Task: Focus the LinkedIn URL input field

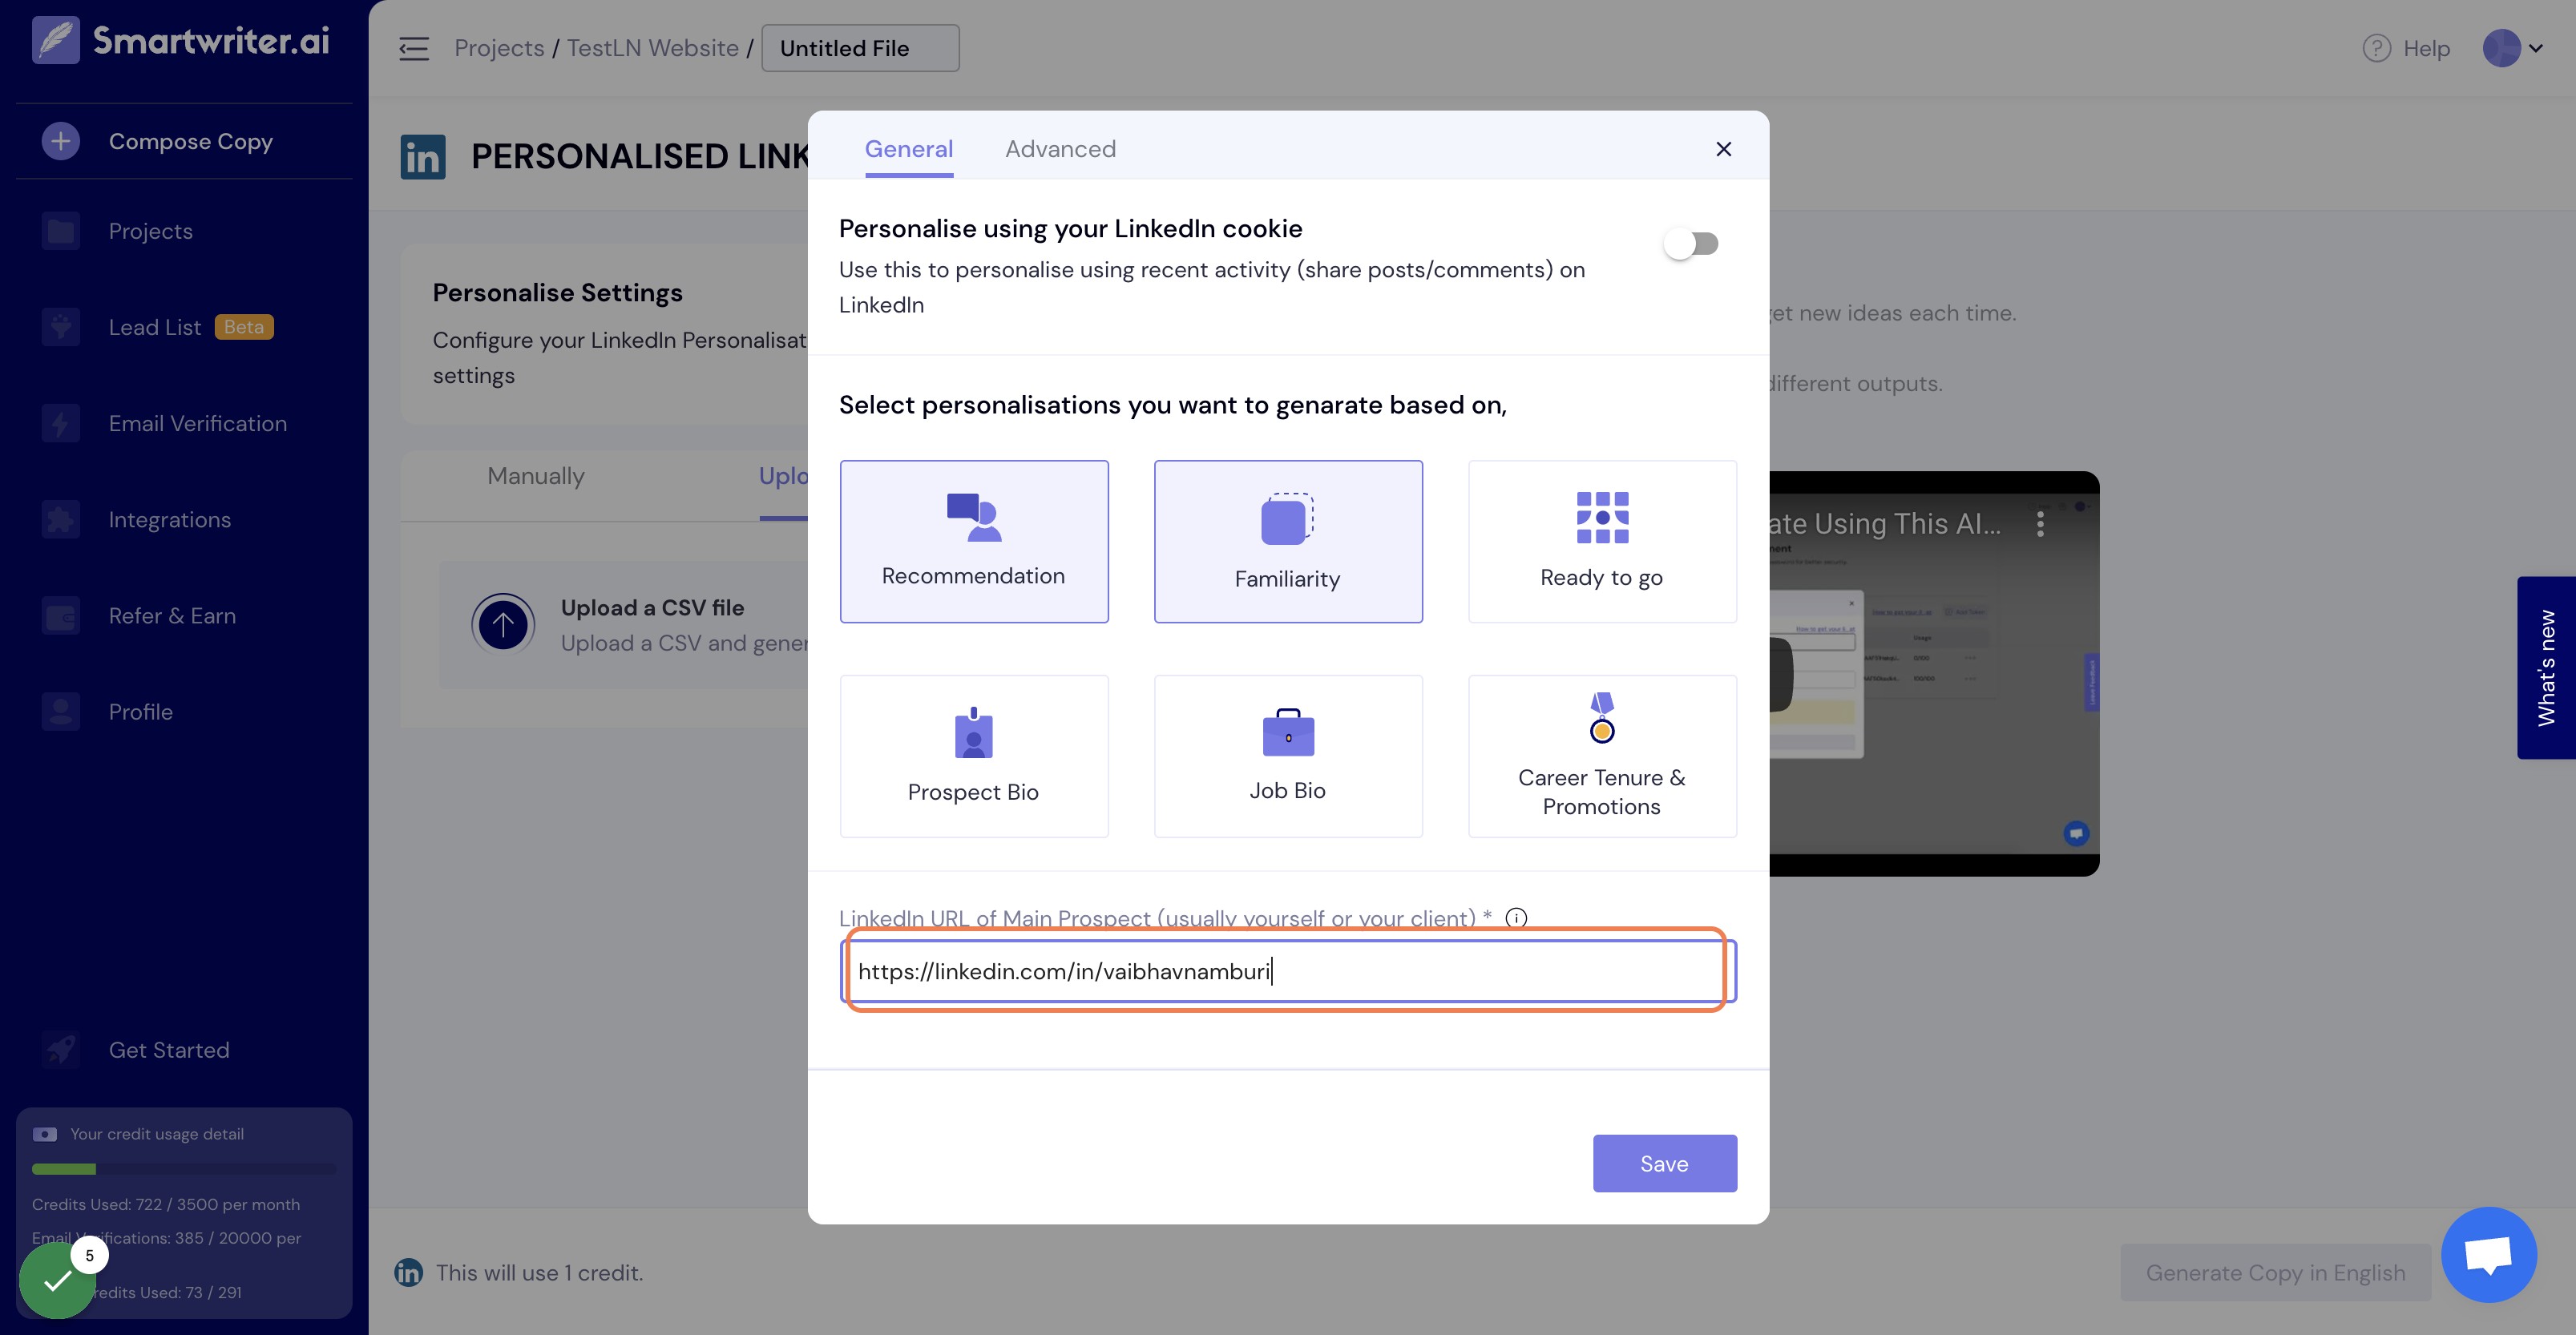Action: coord(1288,971)
